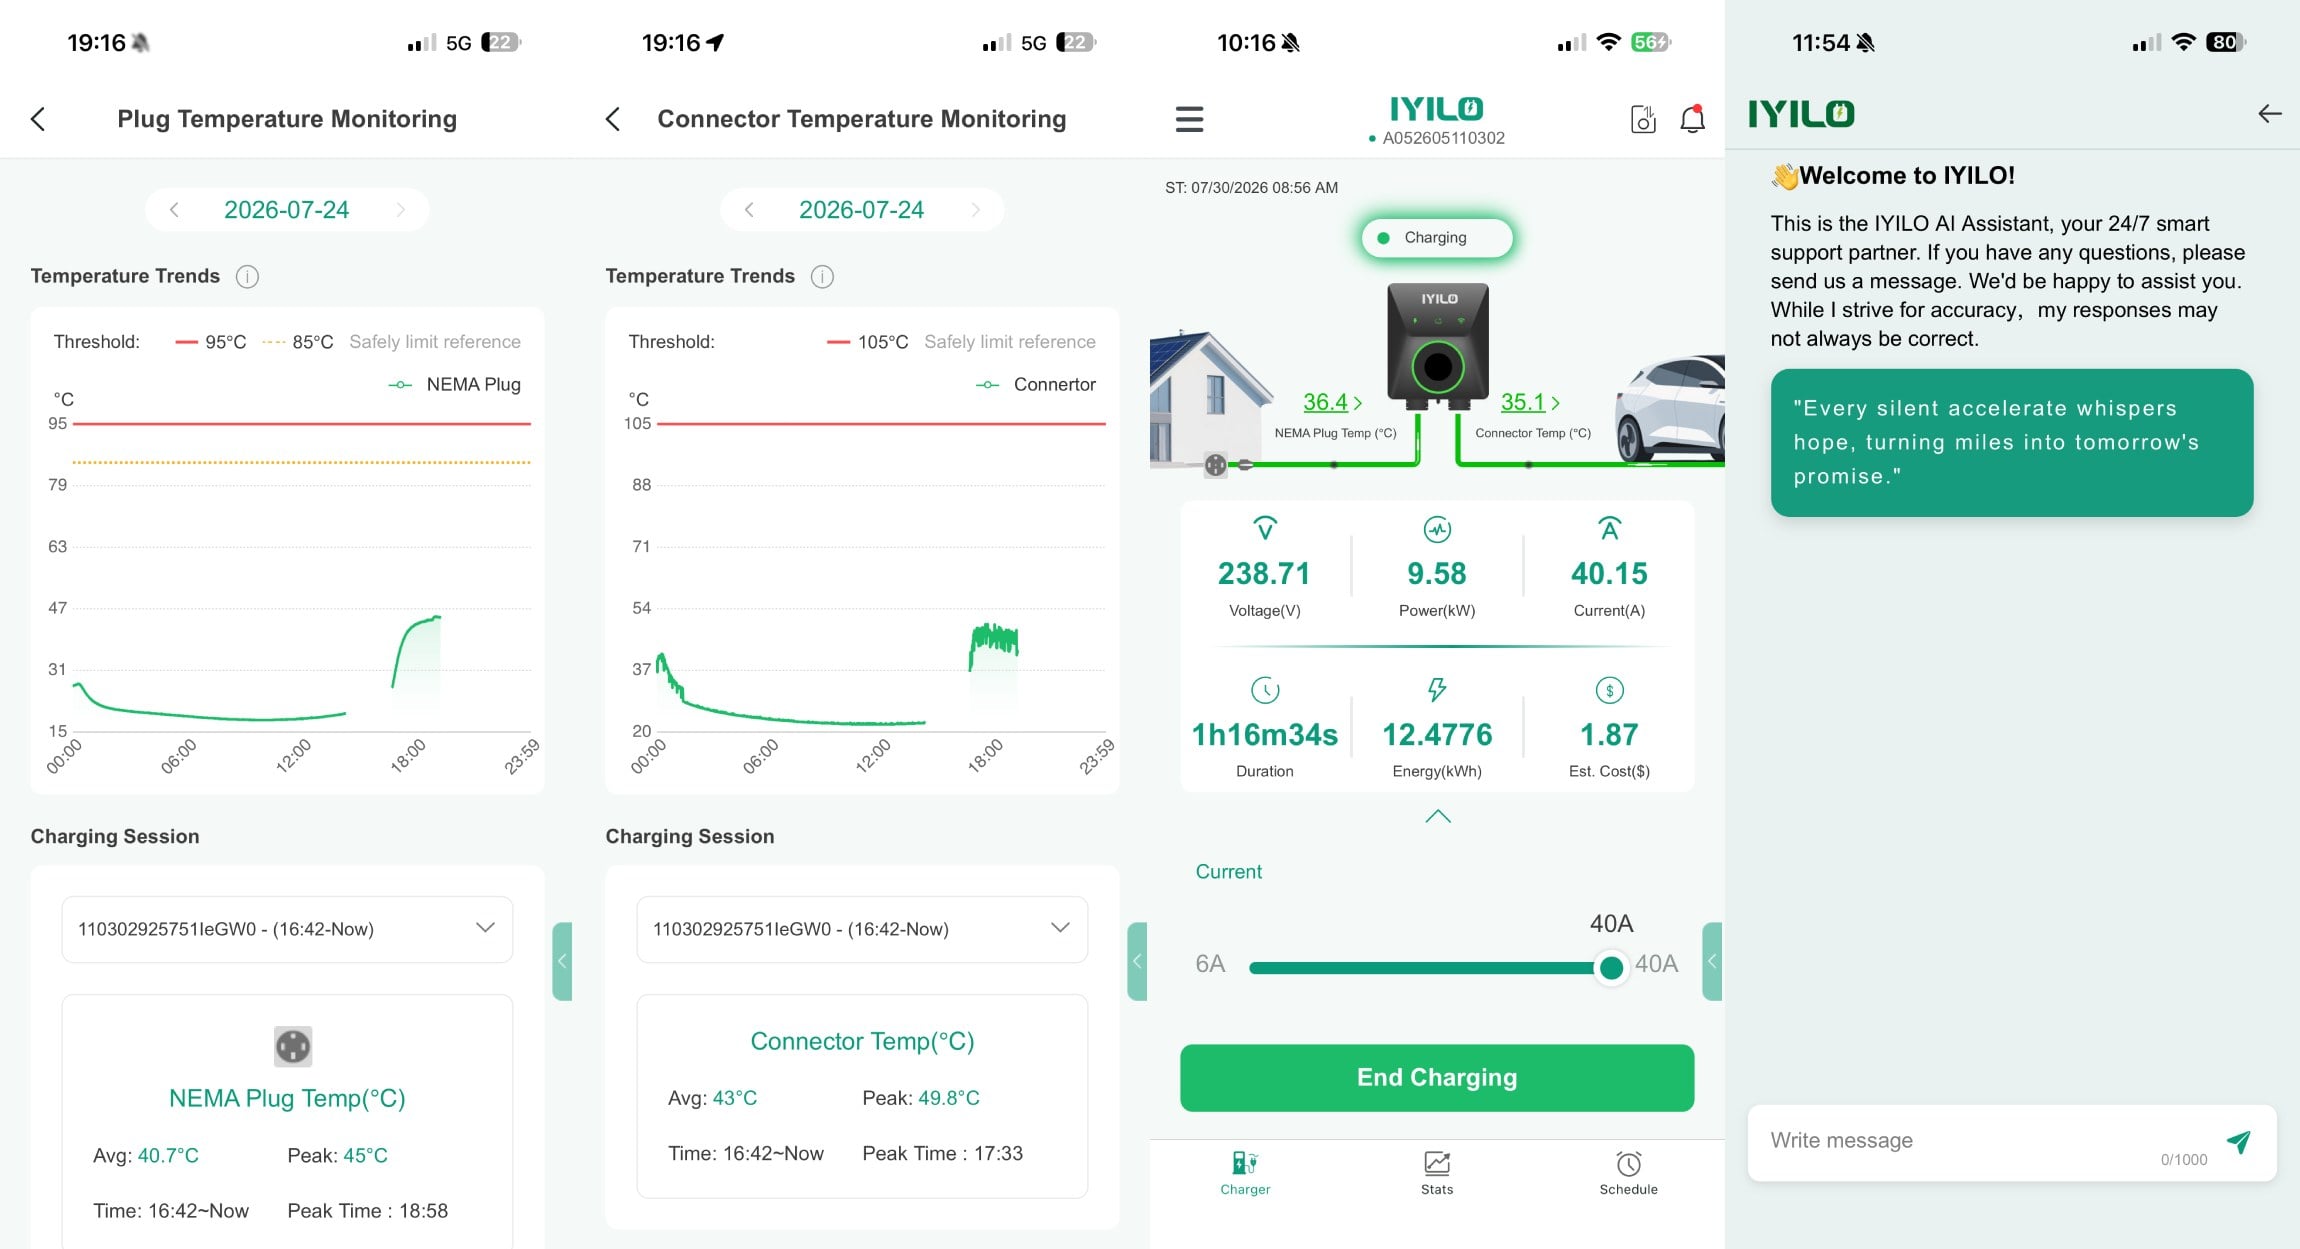Open charging session dropdown on Plug Temperature screen
The image size is (2300, 1249).
(x=287, y=929)
